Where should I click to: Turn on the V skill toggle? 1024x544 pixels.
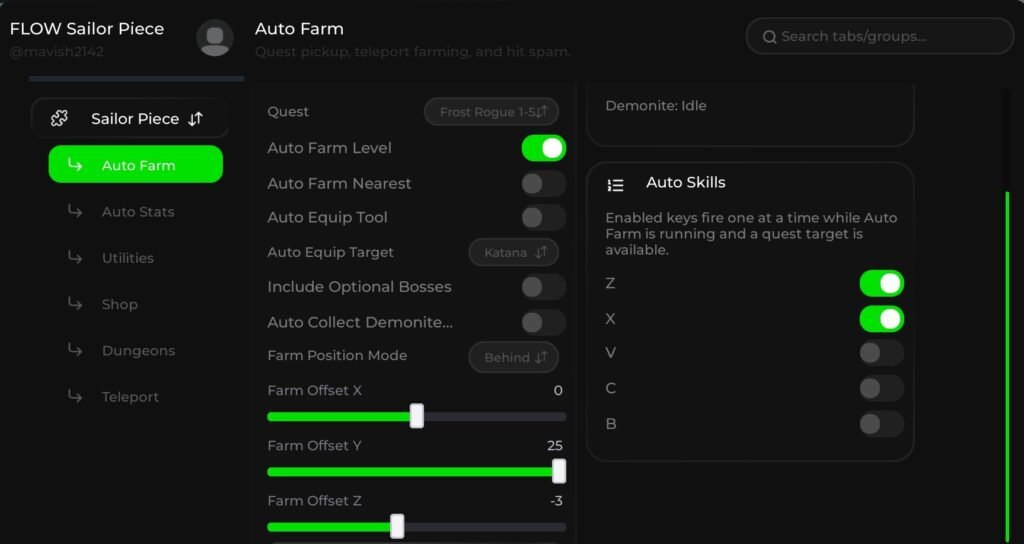click(881, 353)
